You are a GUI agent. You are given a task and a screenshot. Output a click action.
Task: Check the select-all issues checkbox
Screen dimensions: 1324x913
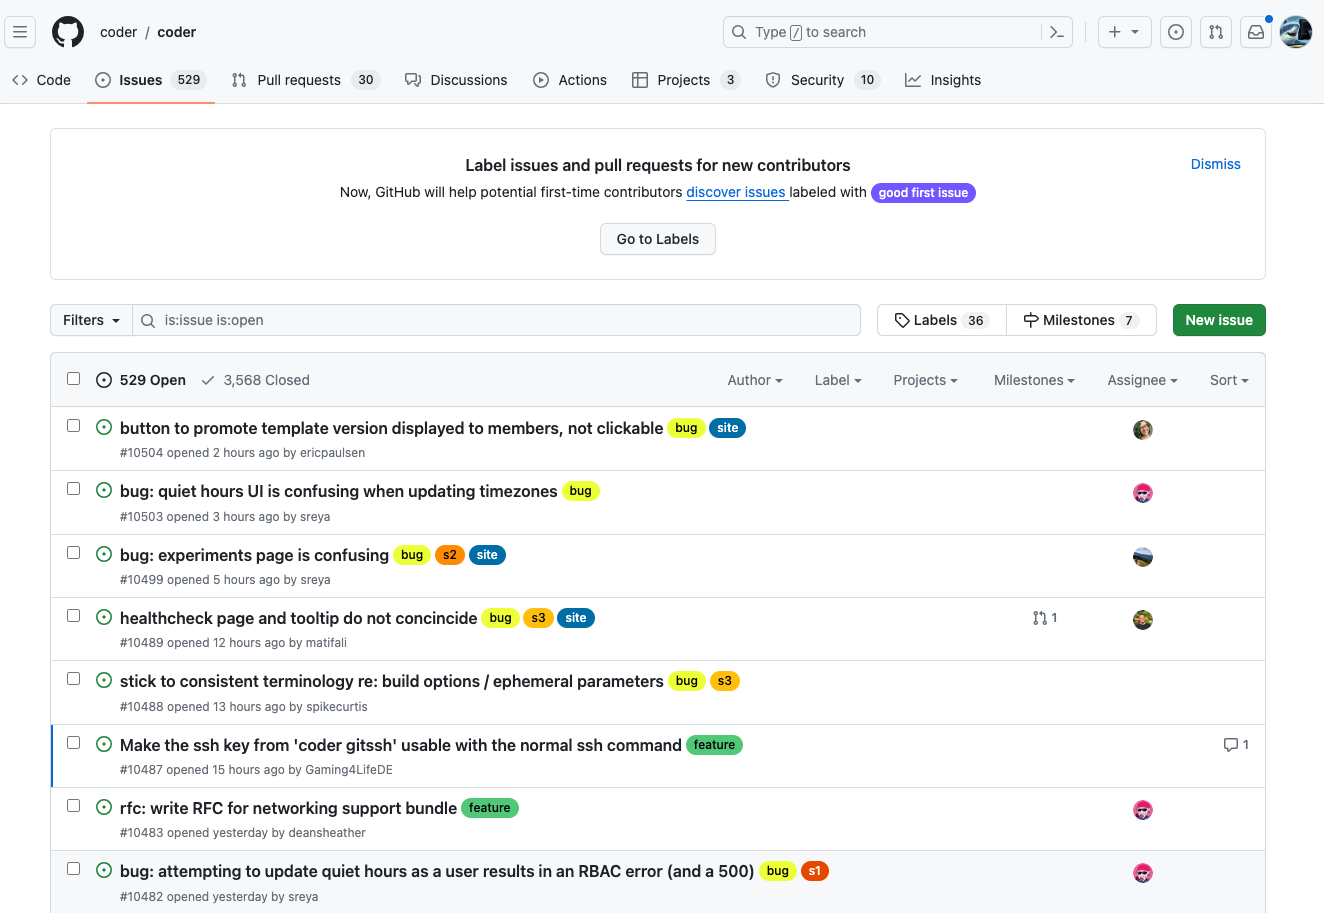click(x=73, y=378)
